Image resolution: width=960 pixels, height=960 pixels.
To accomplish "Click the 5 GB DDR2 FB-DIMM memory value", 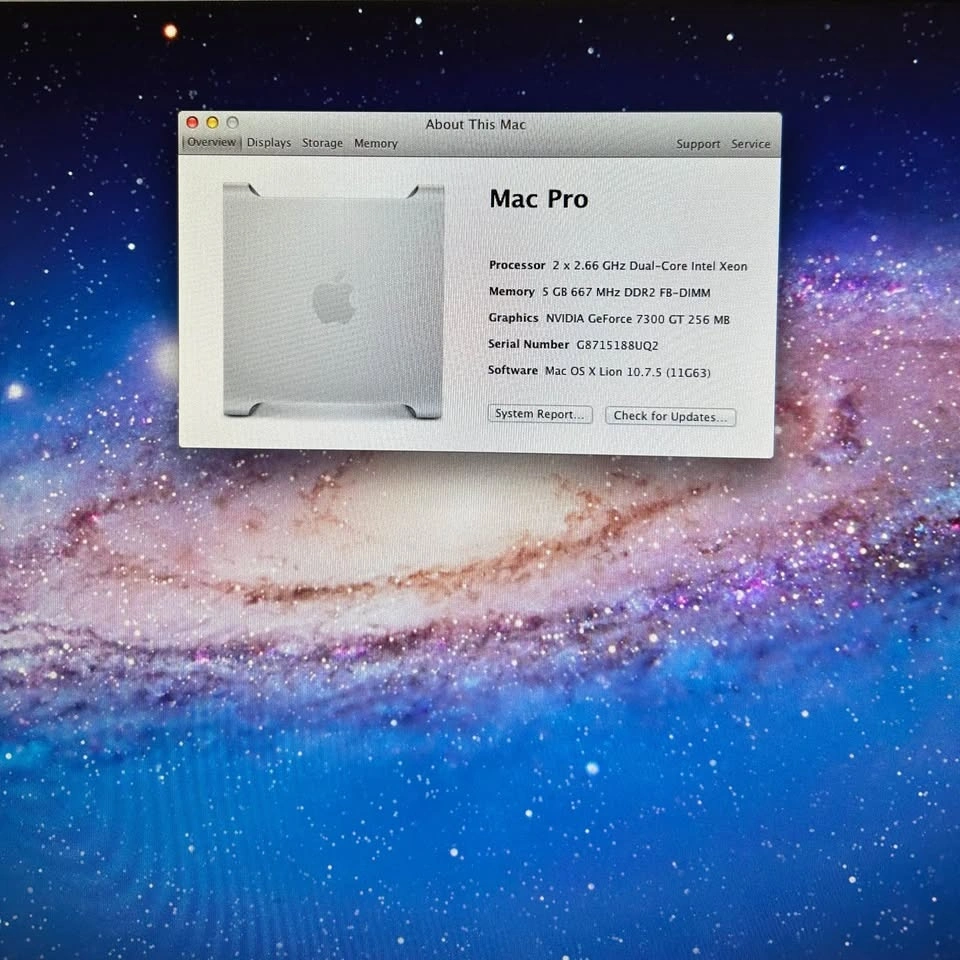I will click(626, 292).
